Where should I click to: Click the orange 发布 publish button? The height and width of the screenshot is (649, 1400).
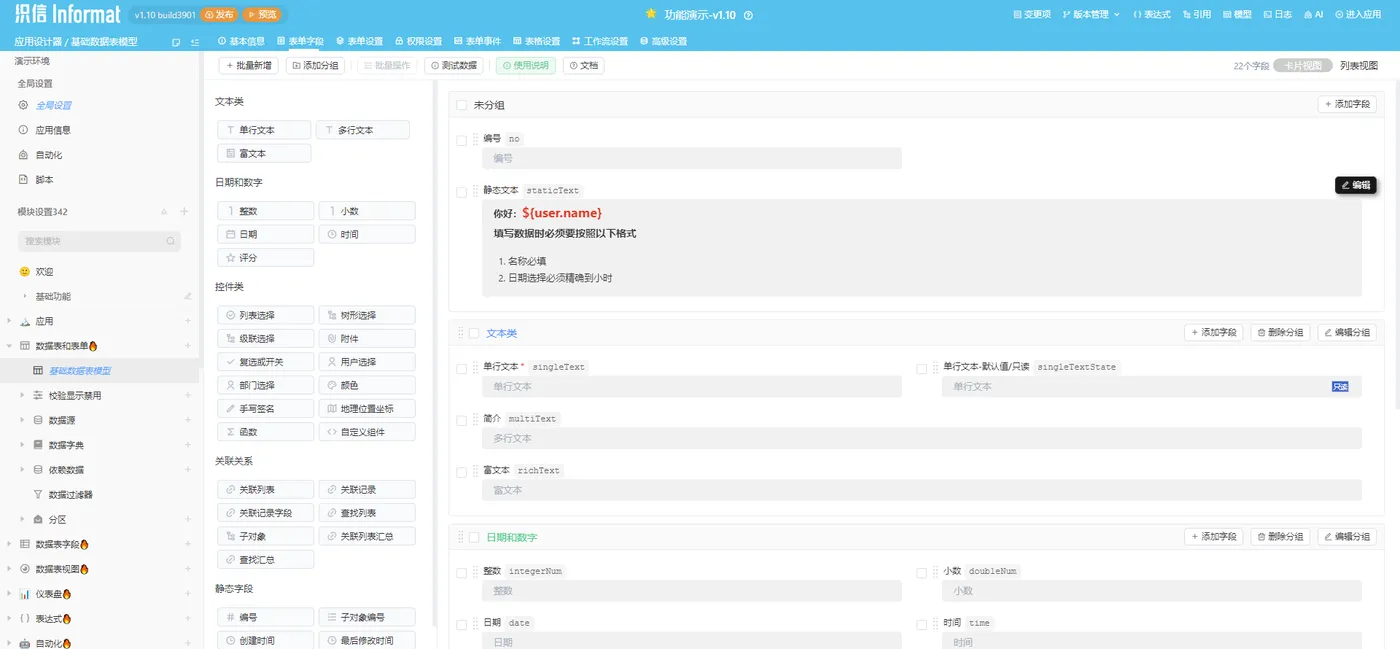click(x=219, y=15)
